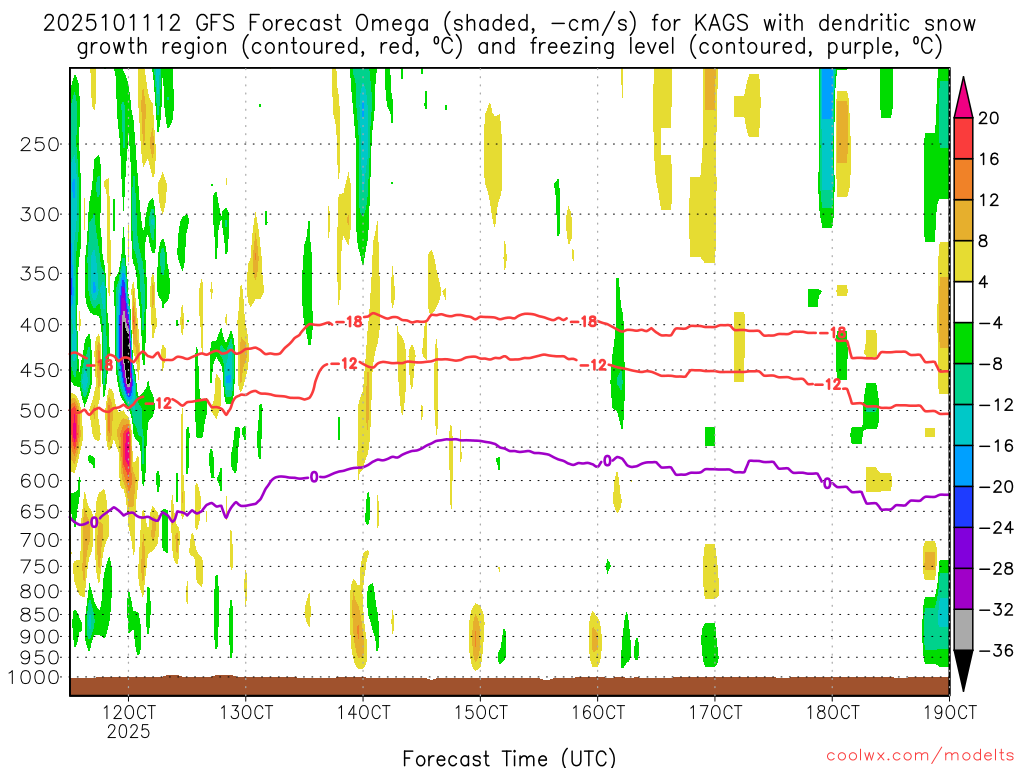Click the 170CT time axis label
Image resolution: width=1024 pixels, height=768 pixels.
715,711
